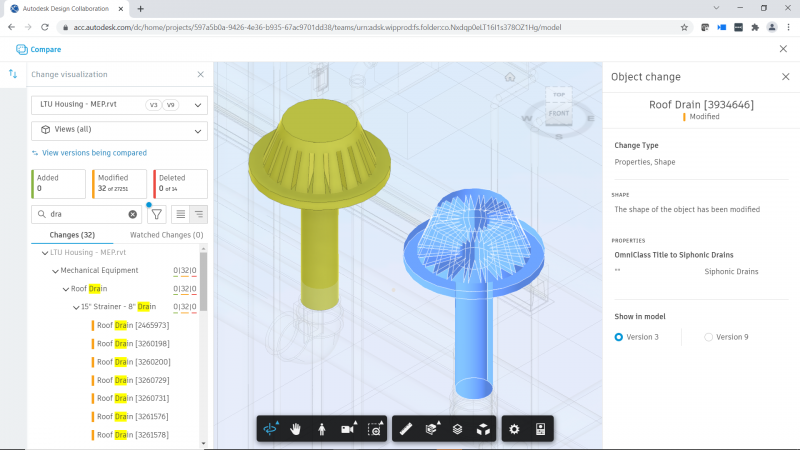Screen dimensions: 800x450
Task: Activate the Pan hand tool
Action: click(x=296, y=429)
